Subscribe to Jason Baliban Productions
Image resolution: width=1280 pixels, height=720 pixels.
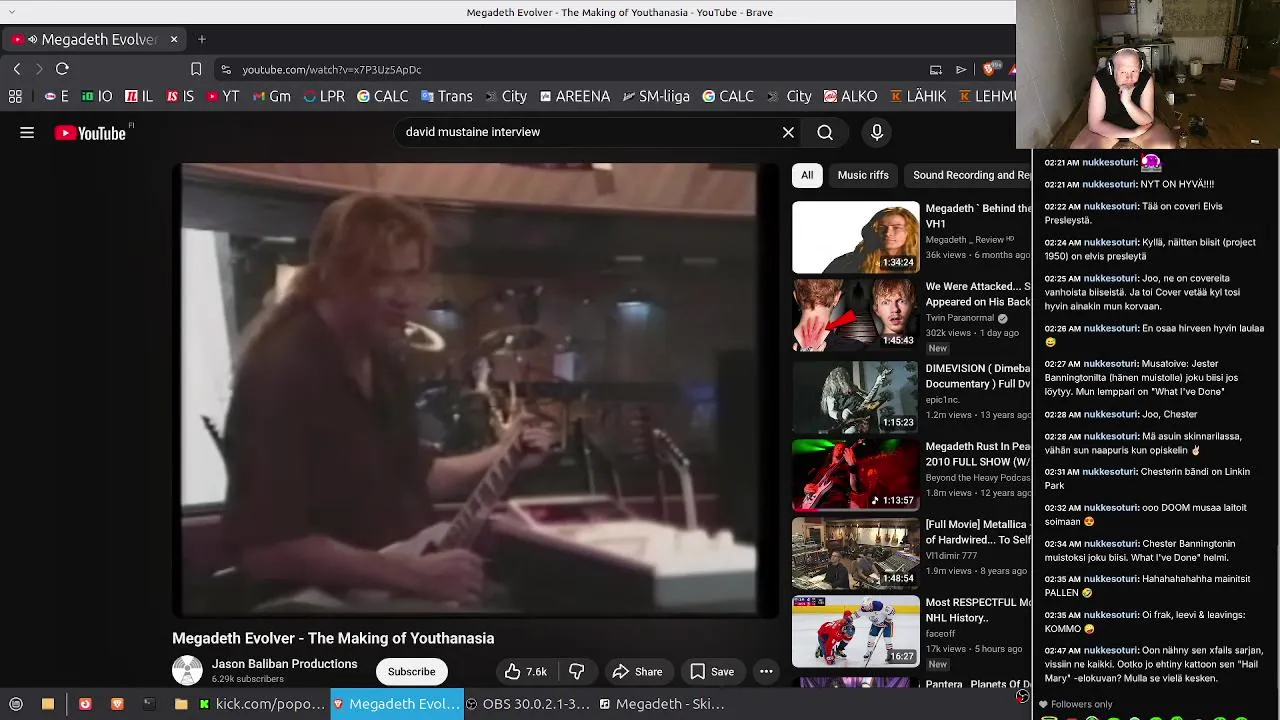411,672
